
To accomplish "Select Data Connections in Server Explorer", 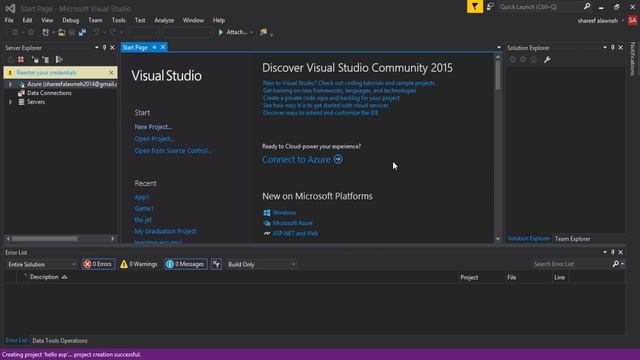I will click(x=49, y=93).
